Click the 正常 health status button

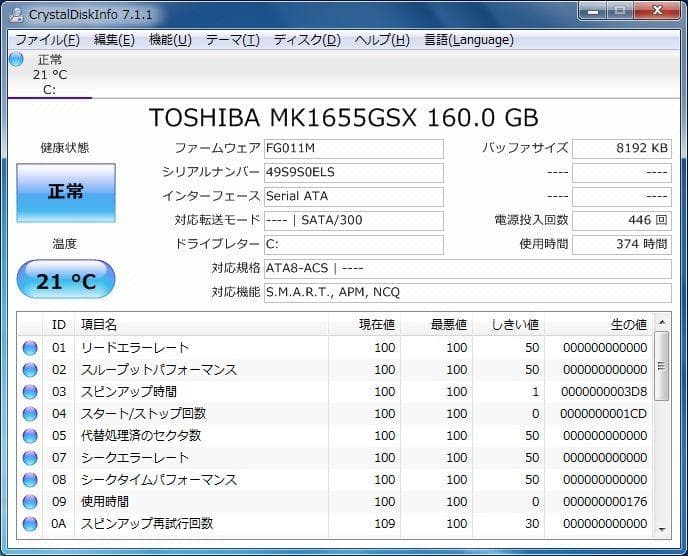tap(66, 193)
